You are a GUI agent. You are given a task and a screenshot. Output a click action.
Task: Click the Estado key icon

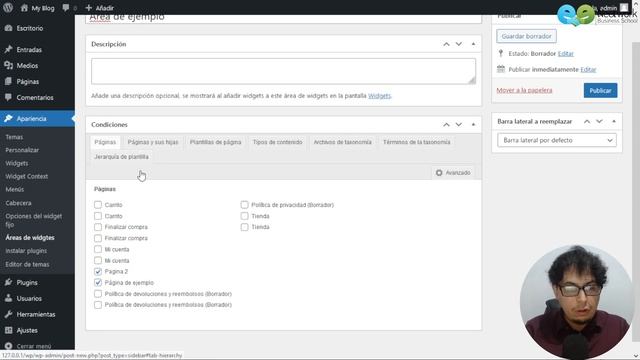click(x=501, y=53)
